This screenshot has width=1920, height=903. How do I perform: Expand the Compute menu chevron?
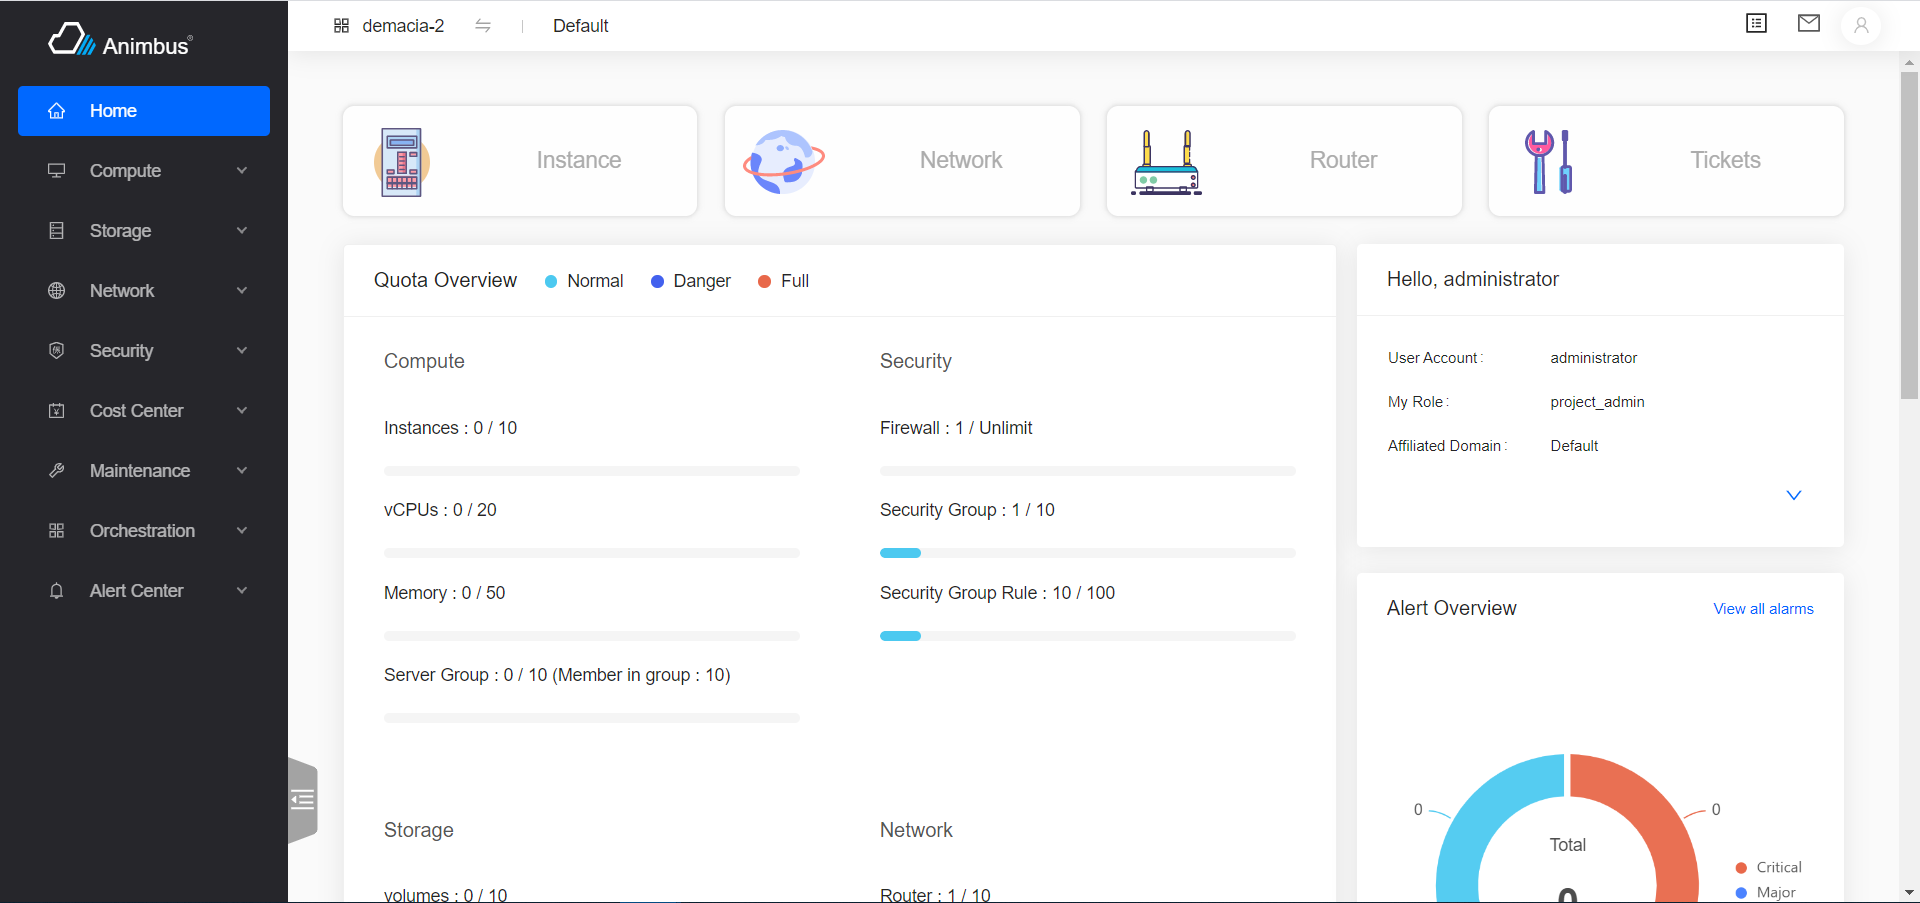pos(242,171)
